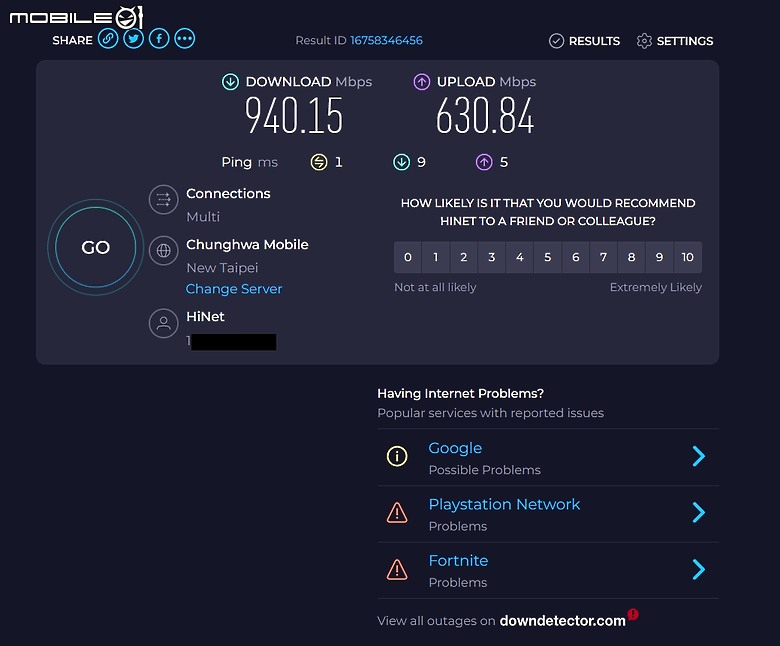Click the Connections icon
Screen dimensions: 780x646
tap(164, 200)
